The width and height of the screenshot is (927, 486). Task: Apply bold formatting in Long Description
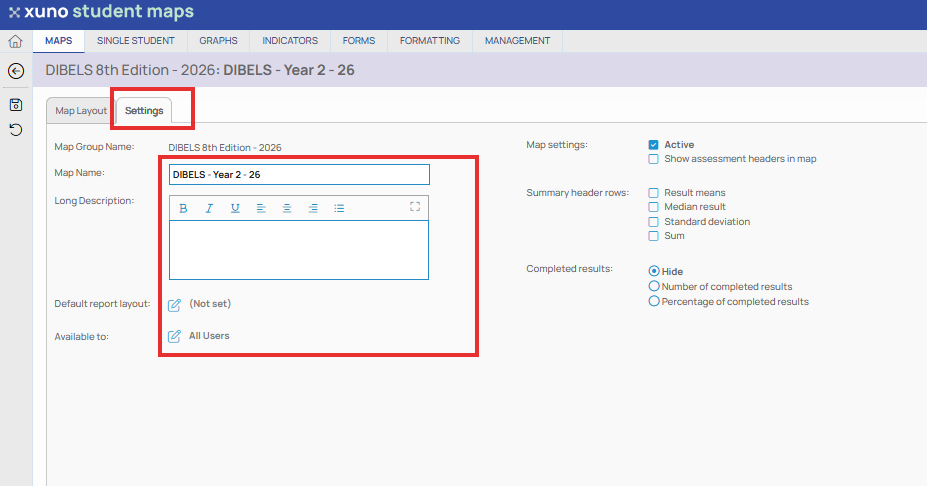(183, 208)
